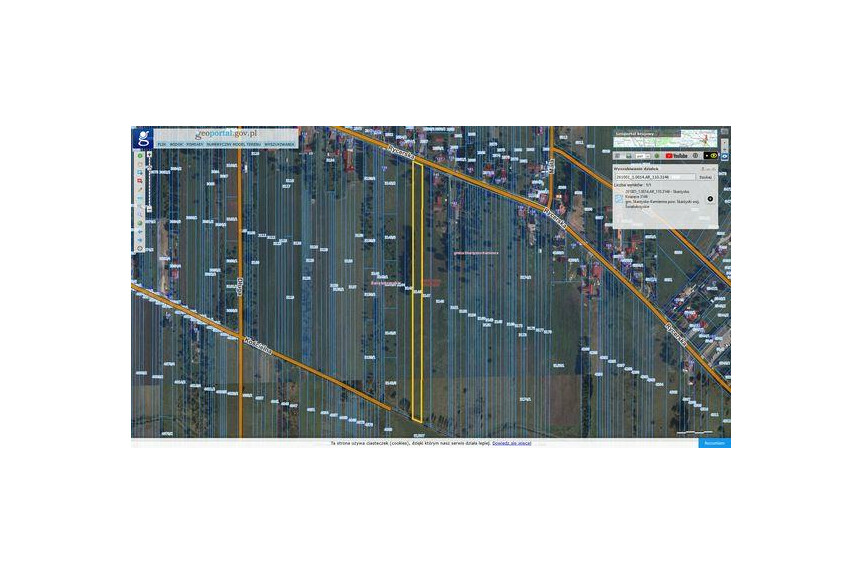Click the geoportal 'g' logo icon

click(144, 138)
